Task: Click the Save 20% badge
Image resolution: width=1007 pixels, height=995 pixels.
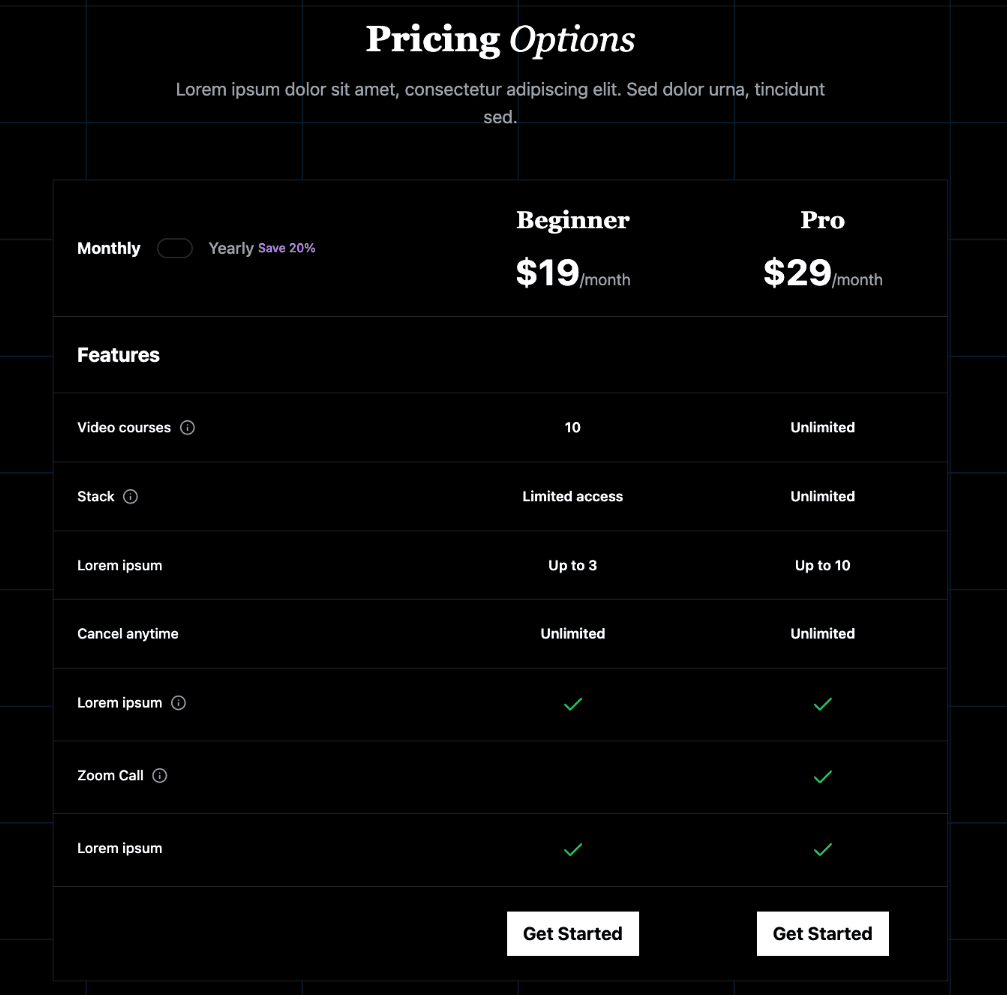Action: click(x=287, y=248)
